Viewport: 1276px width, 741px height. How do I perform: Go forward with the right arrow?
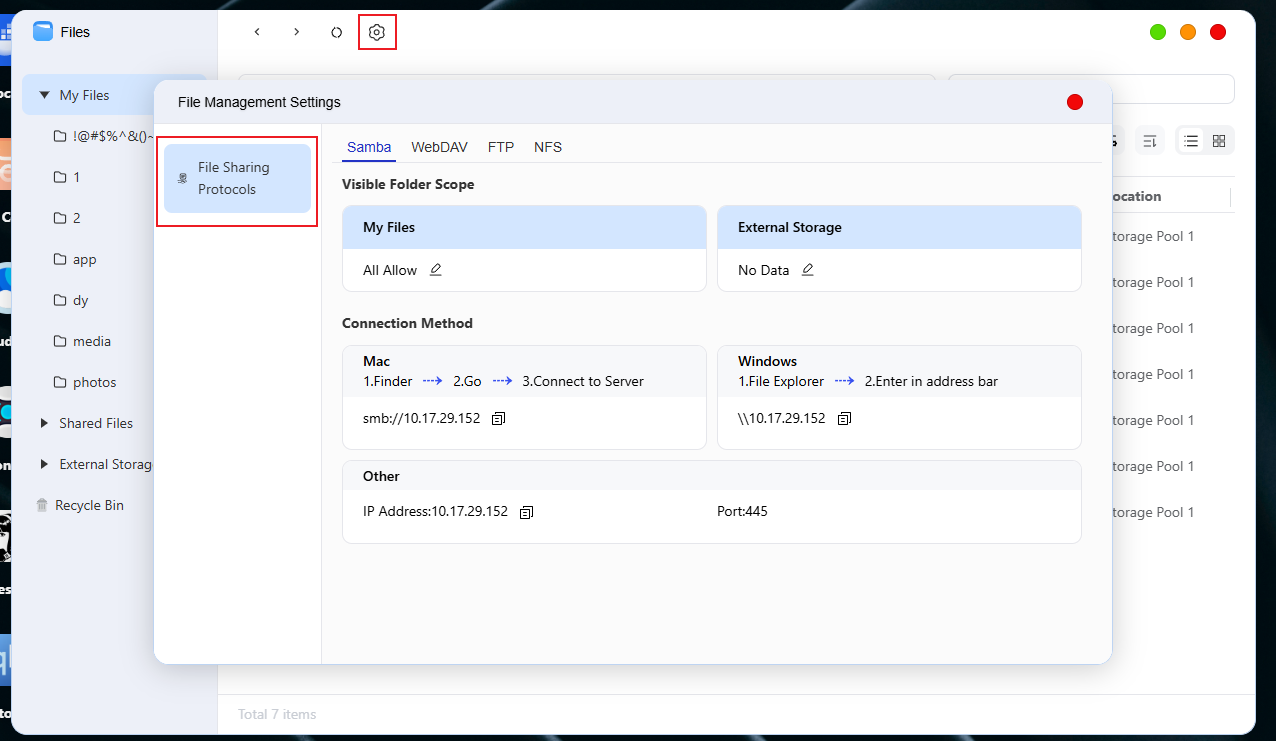click(296, 32)
